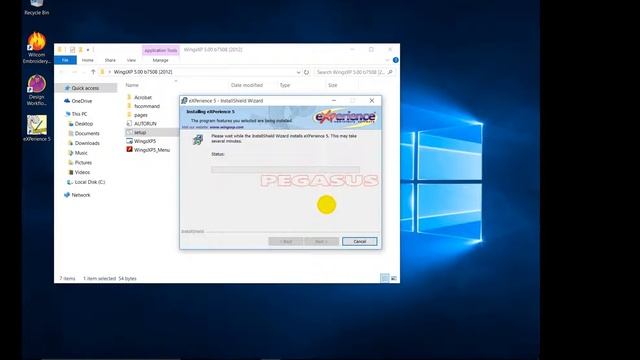
Task: Open the www.wingsxp.com website link
Action: click(227, 127)
